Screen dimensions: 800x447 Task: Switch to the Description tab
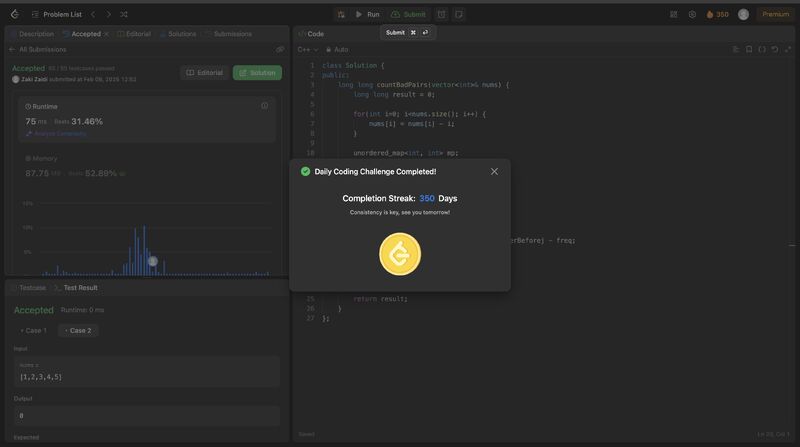coord(32,34)
